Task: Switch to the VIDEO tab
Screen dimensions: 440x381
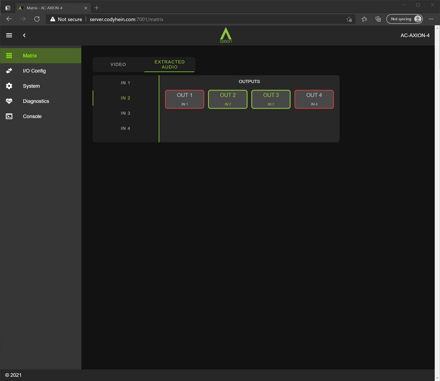Action: [118, 64]
